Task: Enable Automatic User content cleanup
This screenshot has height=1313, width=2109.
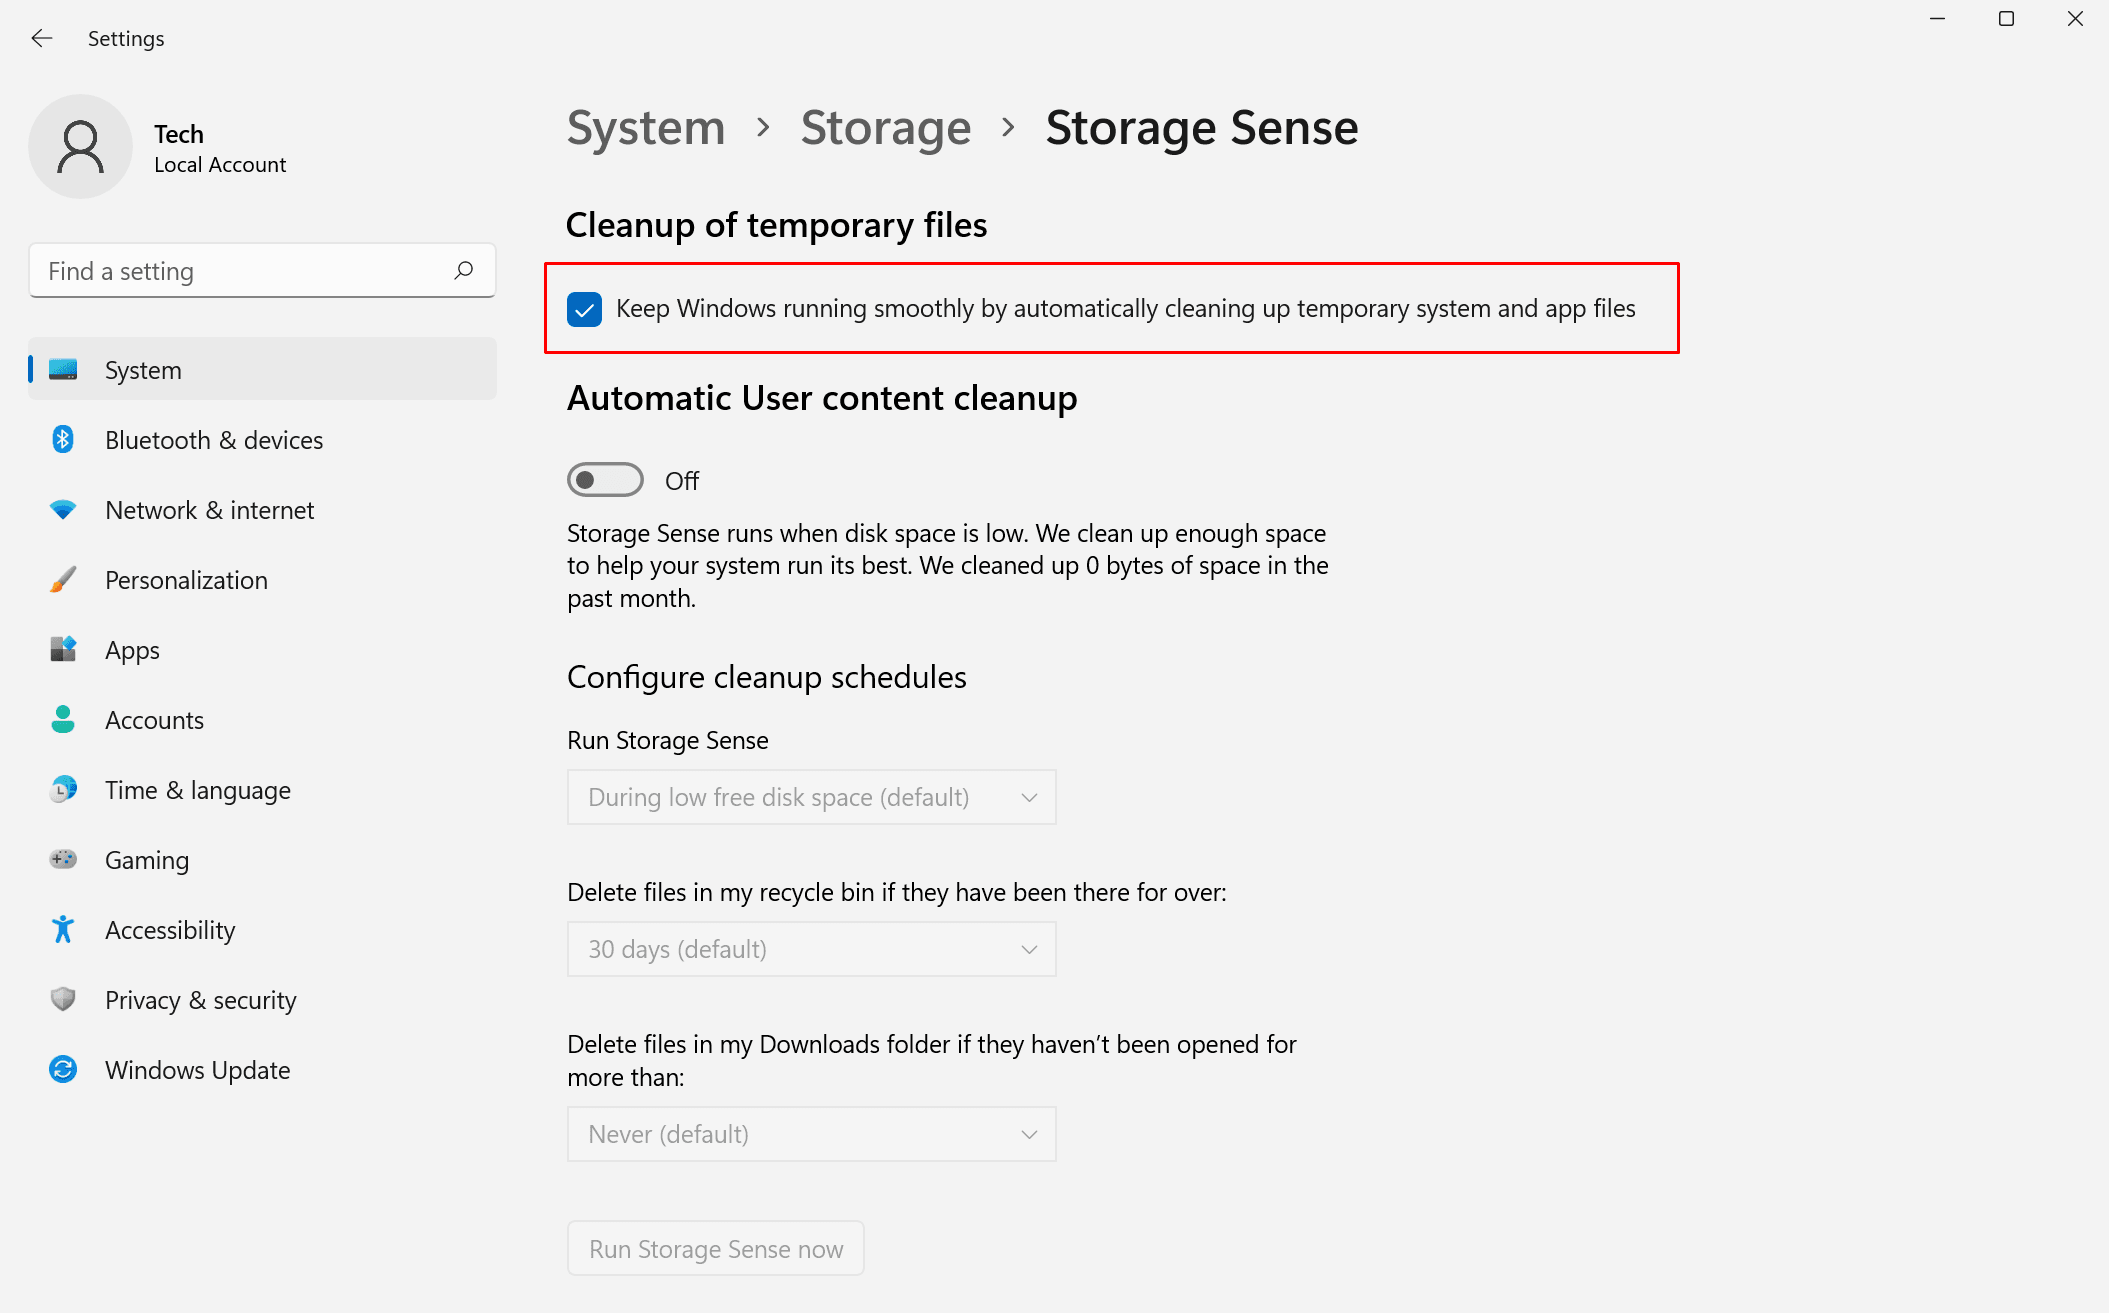Action: pos(604,480)
